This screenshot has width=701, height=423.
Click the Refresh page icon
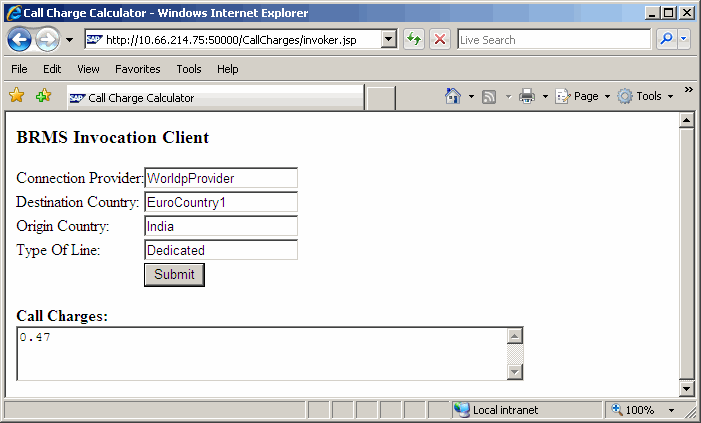[414, 40]
